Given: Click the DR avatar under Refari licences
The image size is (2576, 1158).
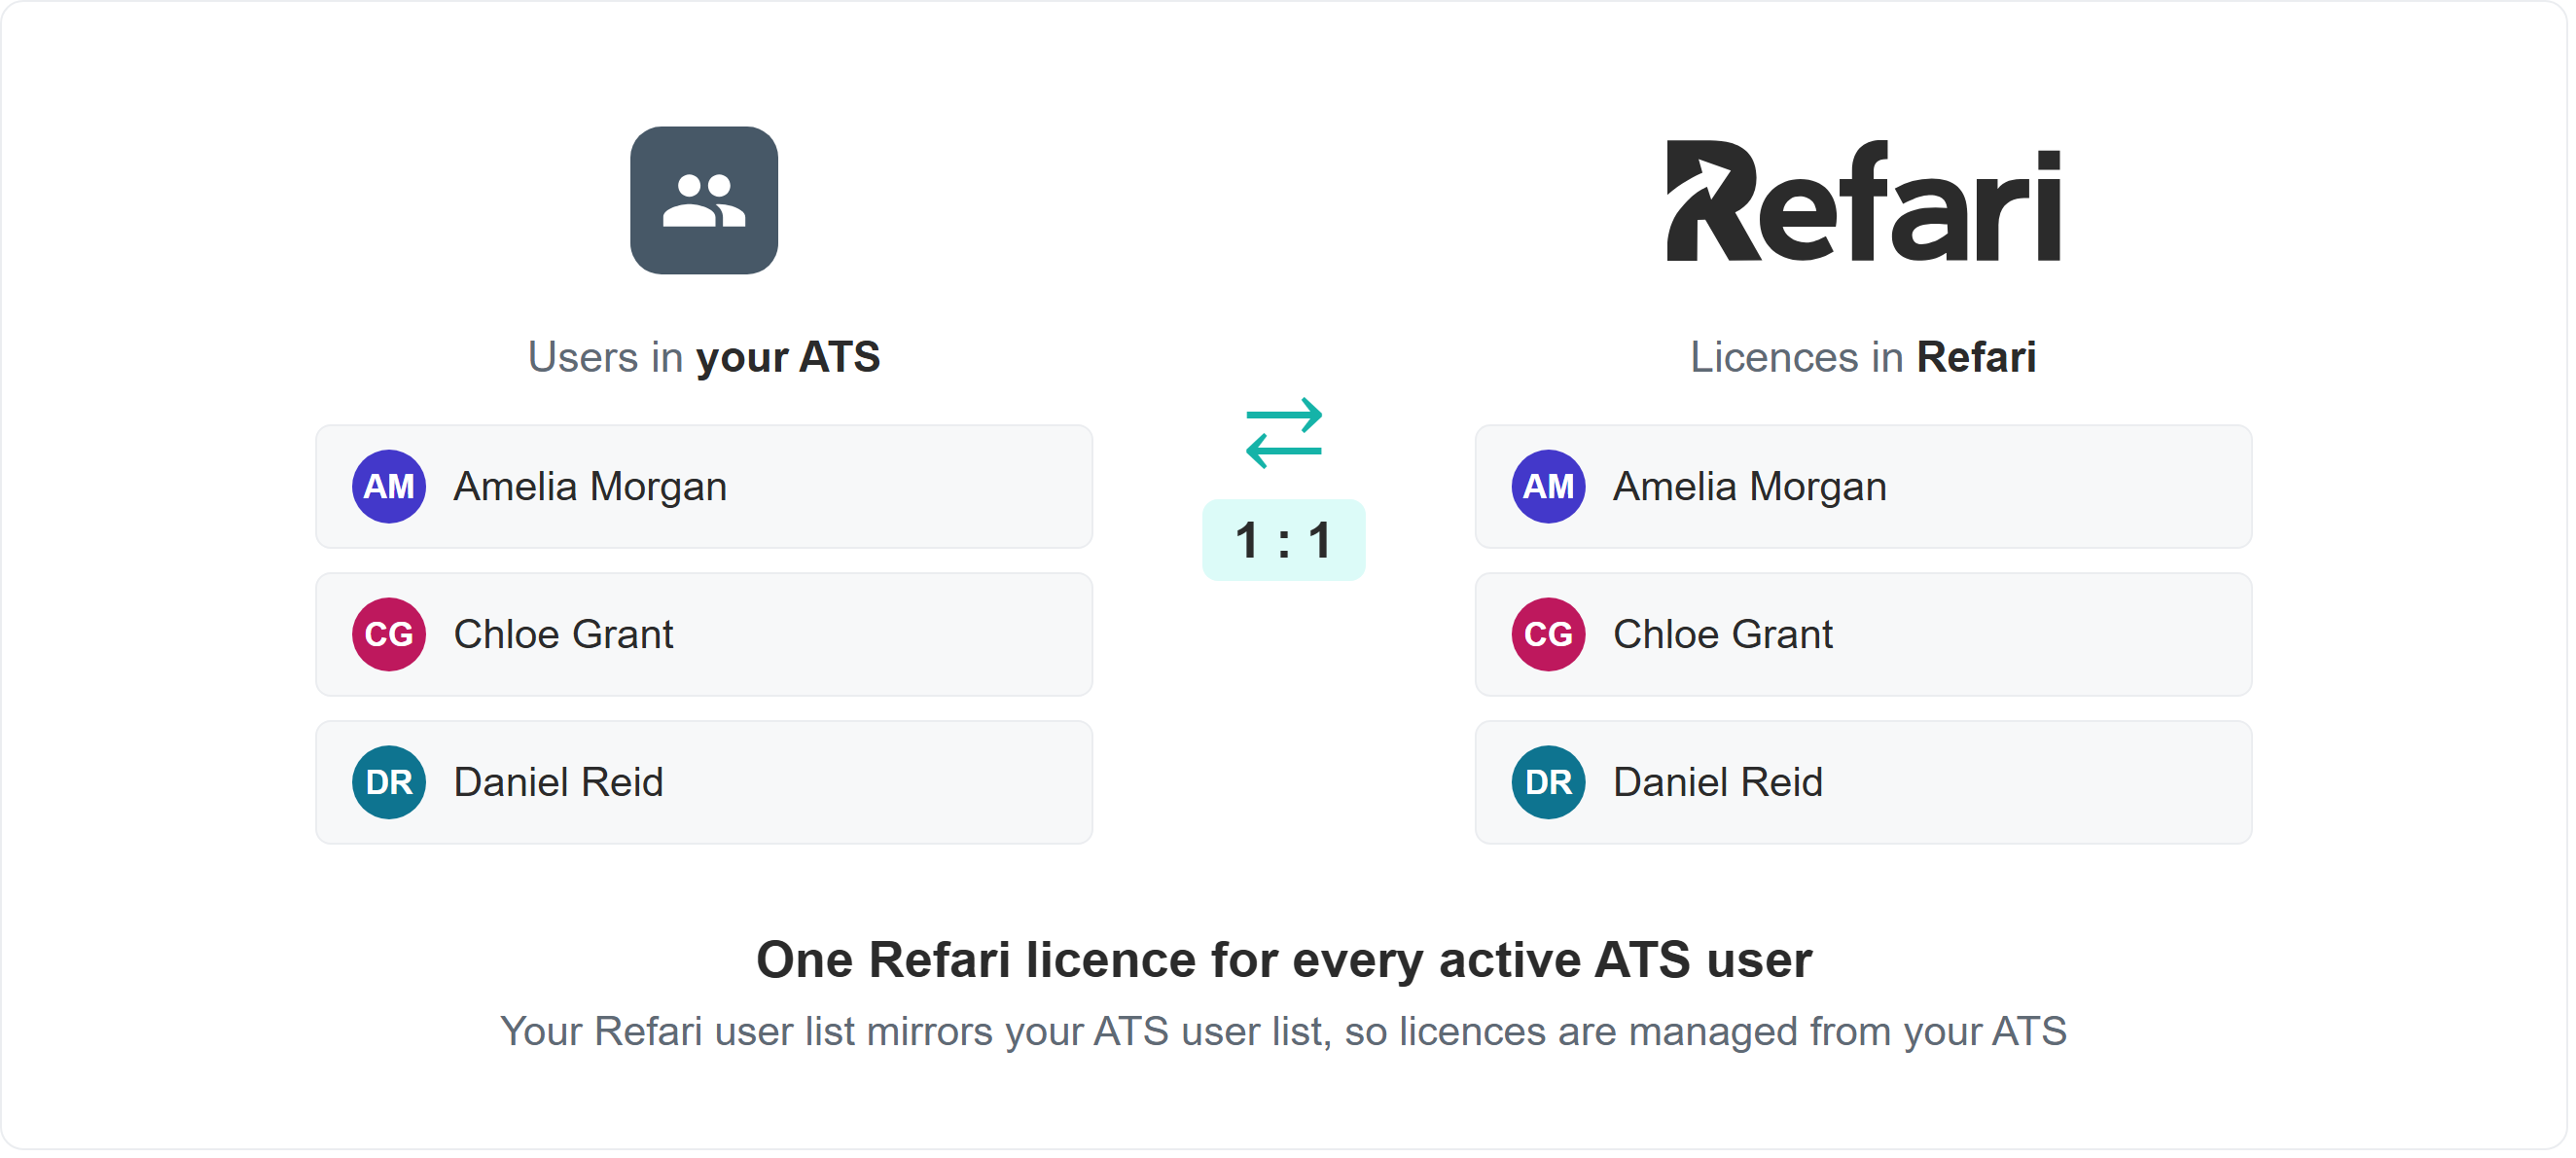Looking at the screenshot, I should [x=1549, y=783].
